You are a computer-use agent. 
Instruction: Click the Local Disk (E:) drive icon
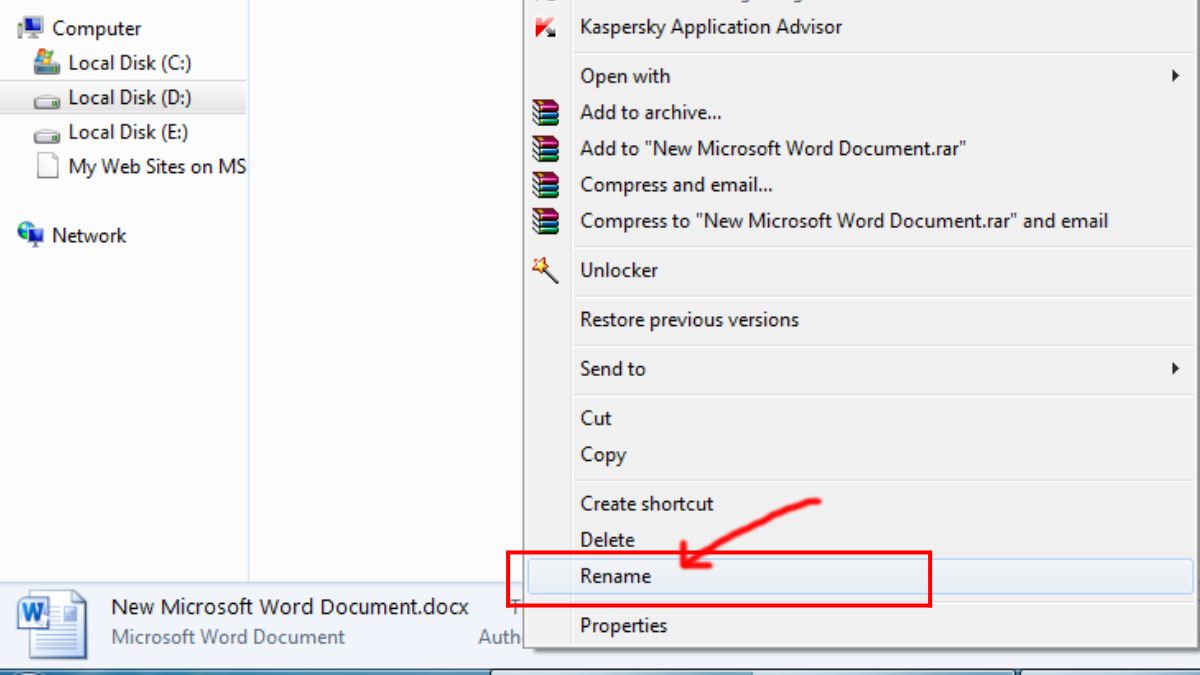point(47,134)
